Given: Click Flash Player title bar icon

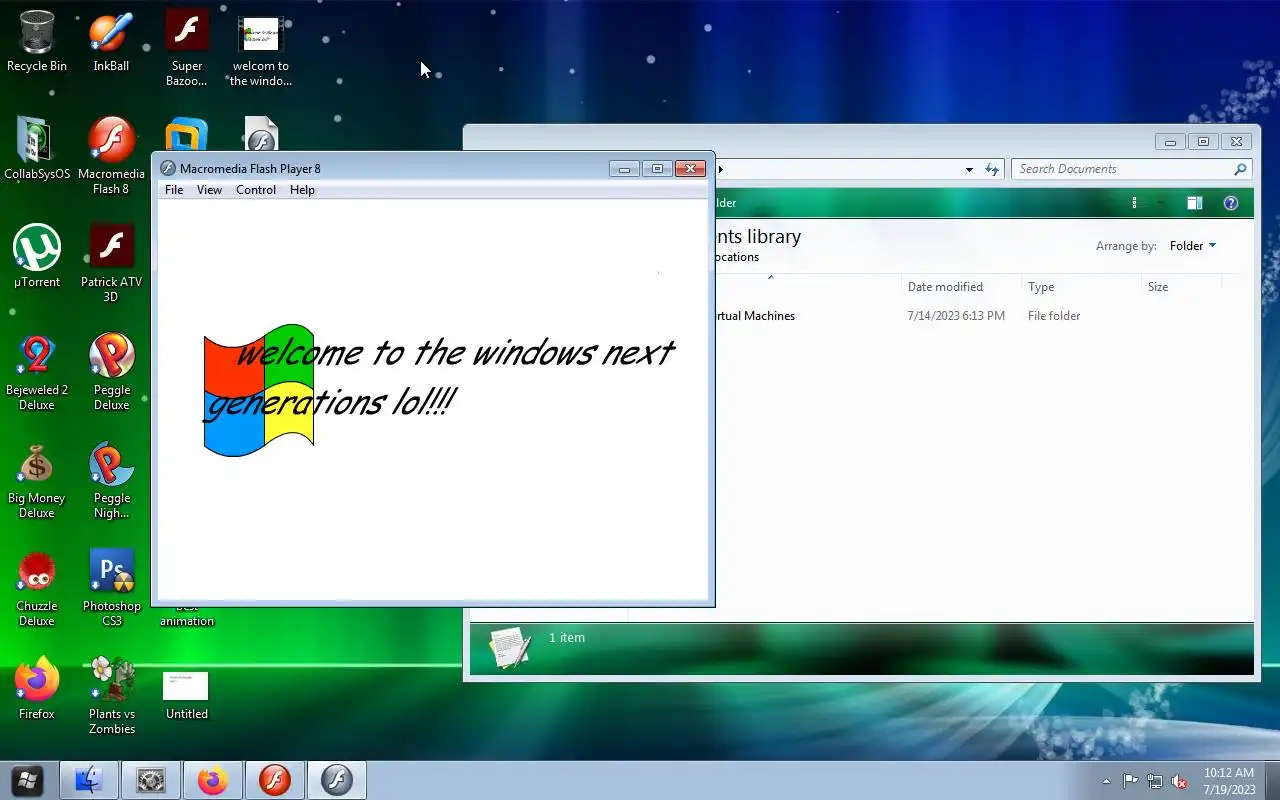Looking at the screenshot, I should (168, 169).
